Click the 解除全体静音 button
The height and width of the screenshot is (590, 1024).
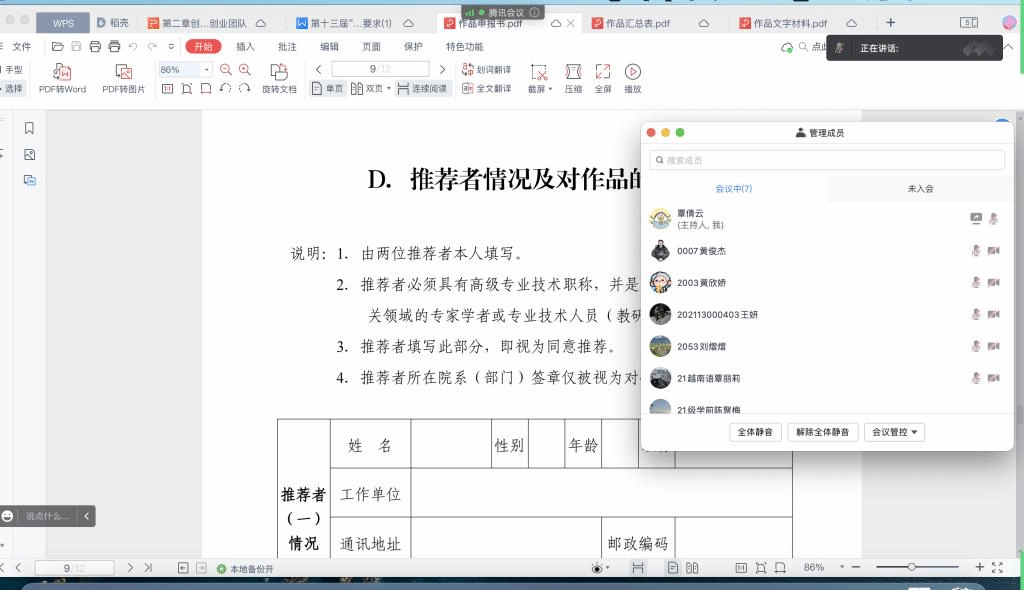point(822,432)
